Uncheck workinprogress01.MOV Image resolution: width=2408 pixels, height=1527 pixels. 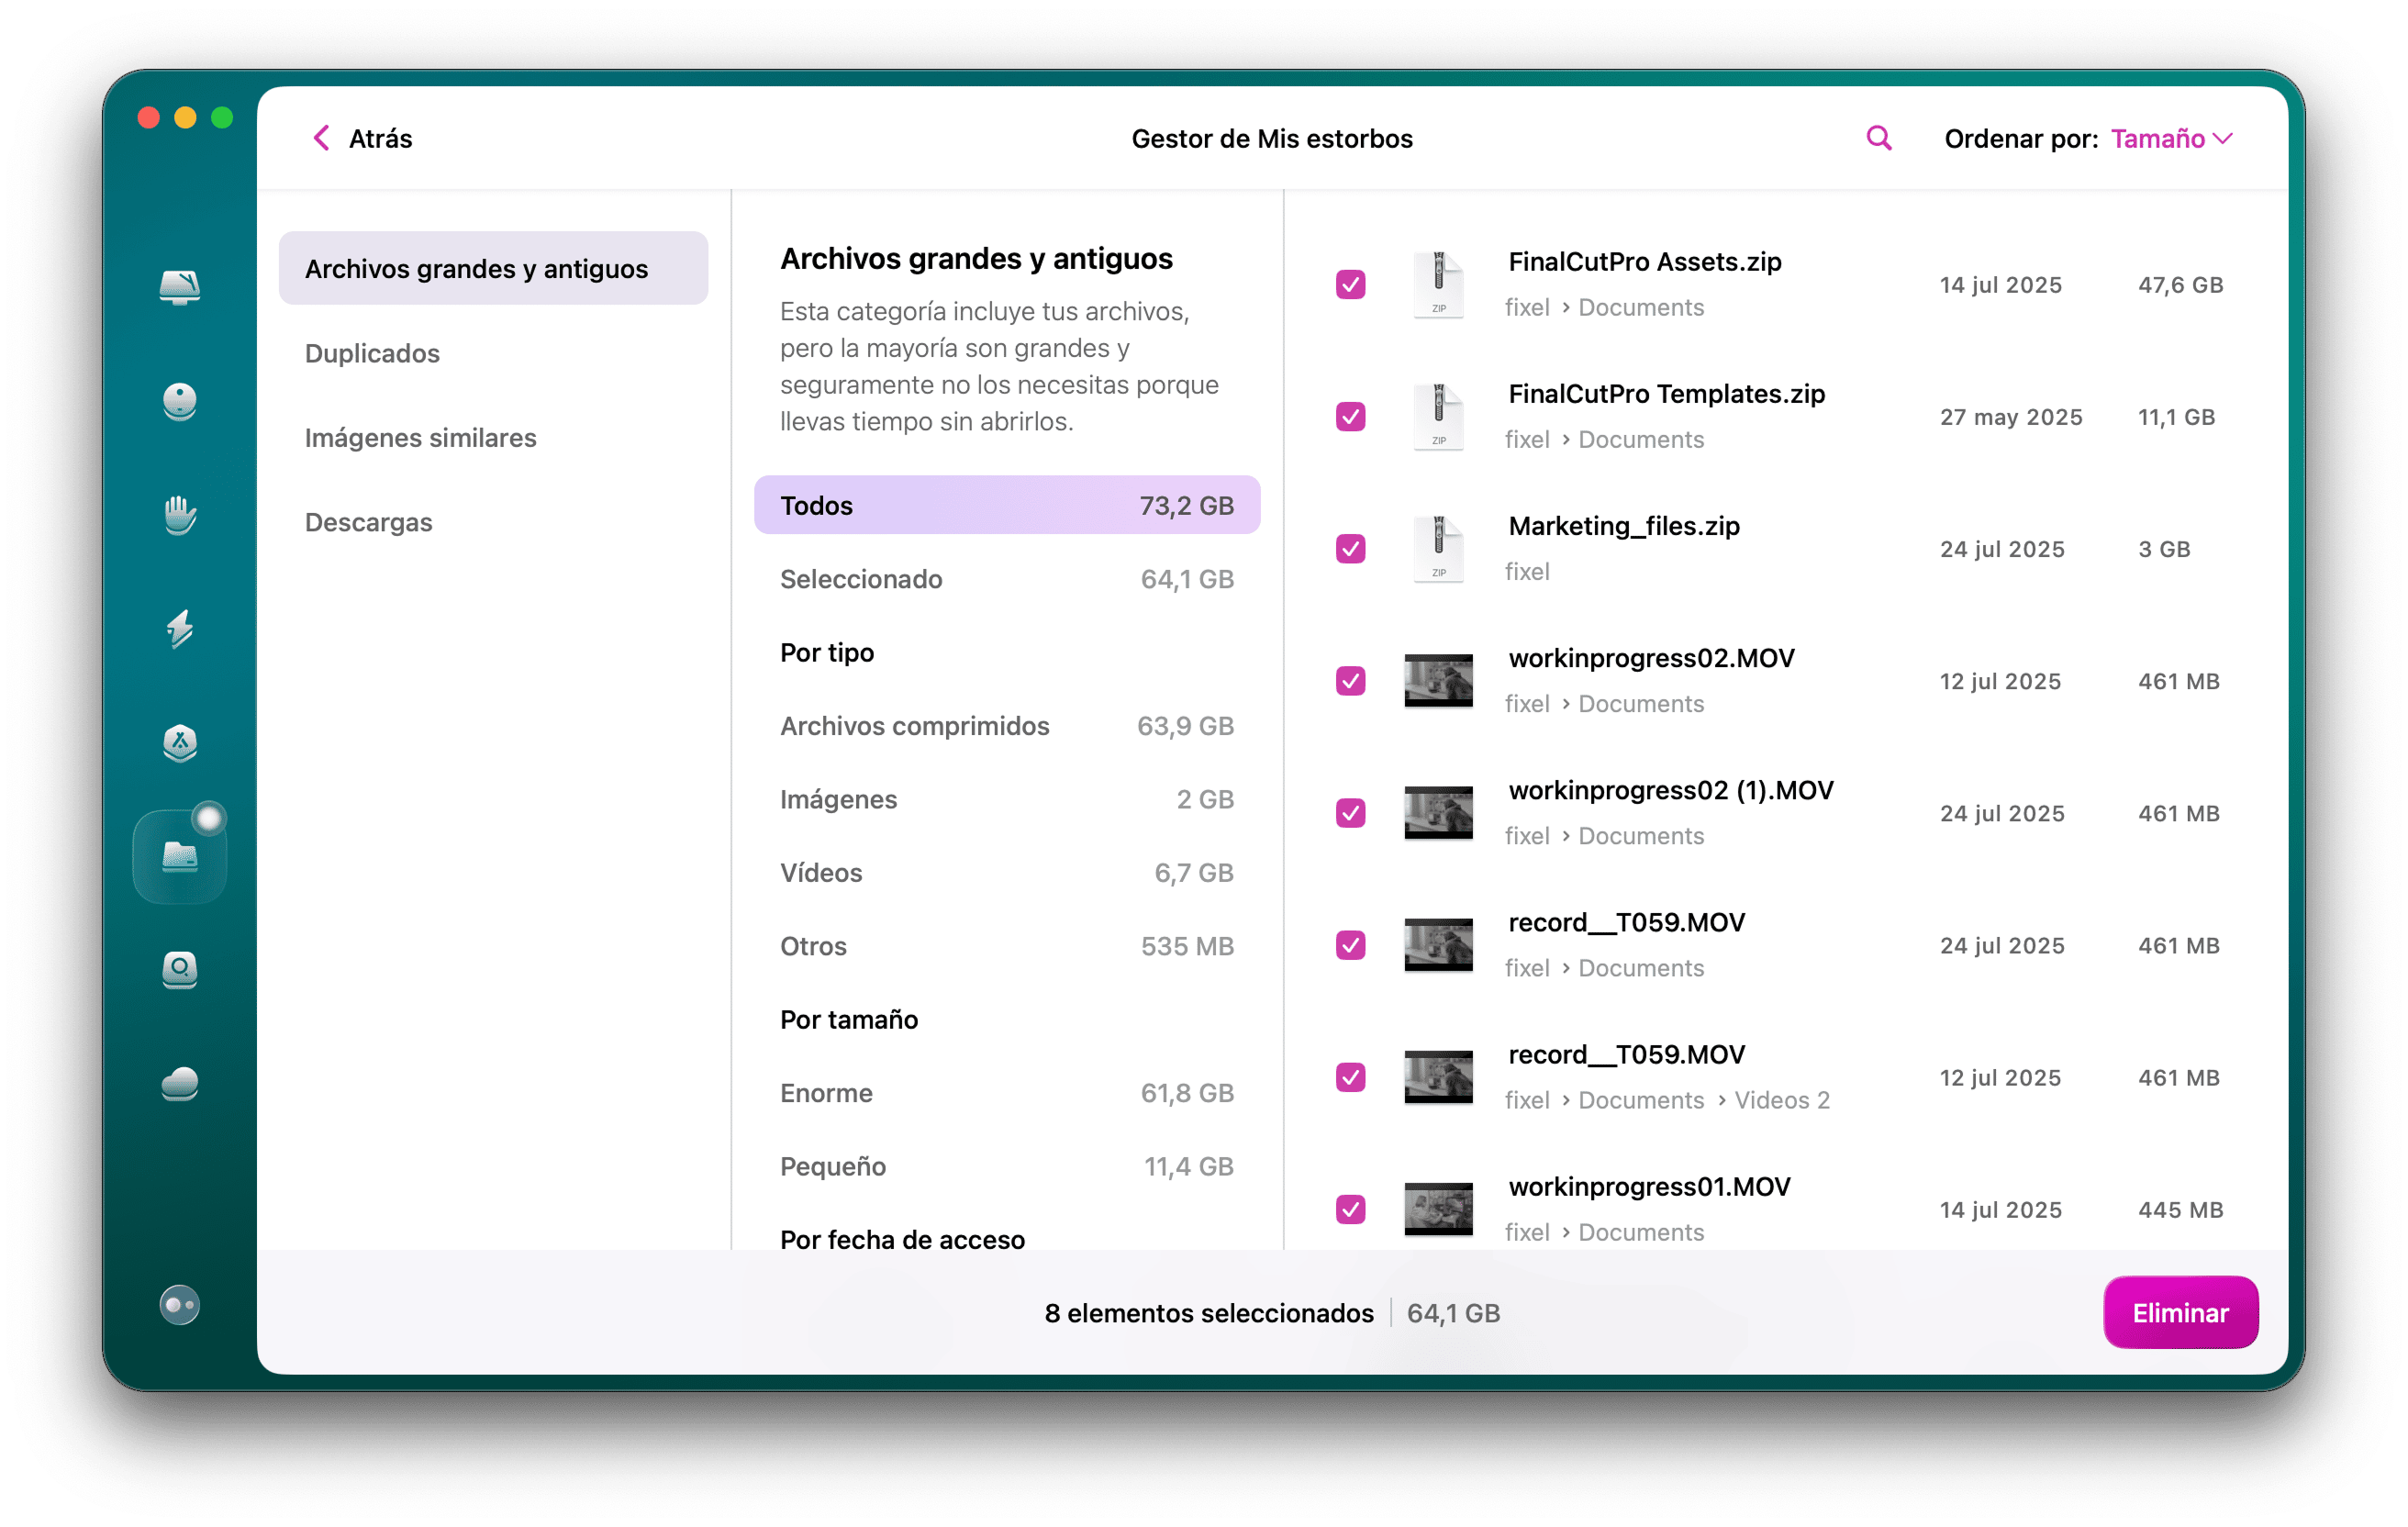(x=1350, y=1209)
